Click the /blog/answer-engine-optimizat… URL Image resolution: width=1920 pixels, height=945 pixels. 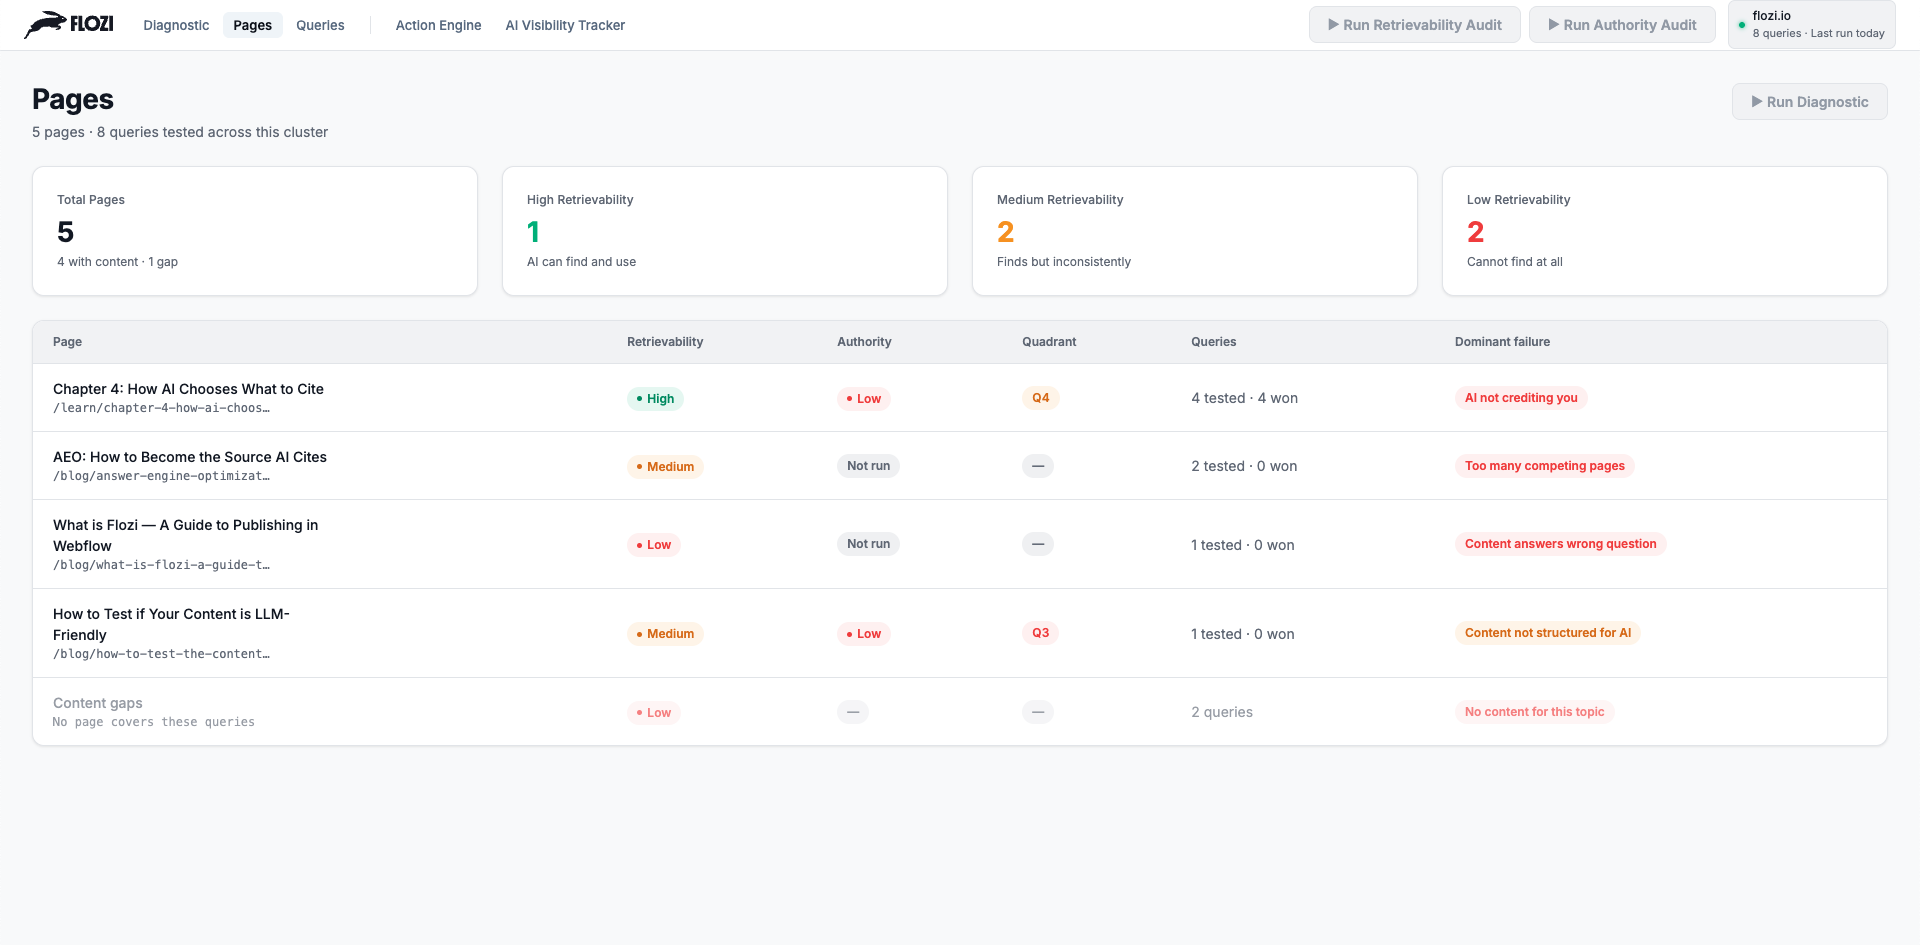click(x=161, y=476)
